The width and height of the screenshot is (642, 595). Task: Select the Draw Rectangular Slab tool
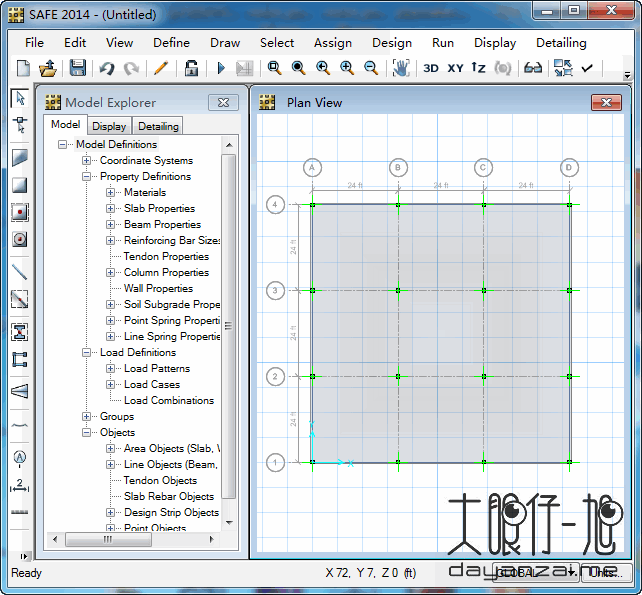[x=20, y=186]
